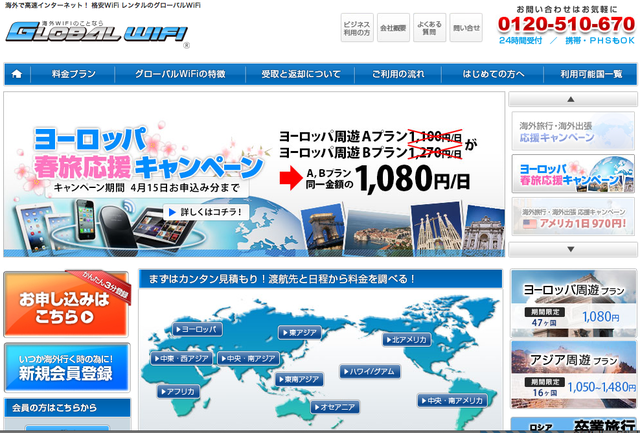Image resolution: width=640 pixels, height=433 pixels.
Task: Select オセアニア region on map
Action: pos(335,407)
